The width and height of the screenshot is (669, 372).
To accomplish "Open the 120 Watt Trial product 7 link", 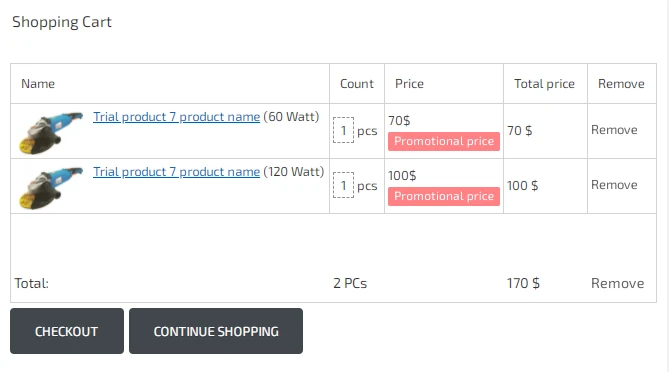I will pos(176,172).
